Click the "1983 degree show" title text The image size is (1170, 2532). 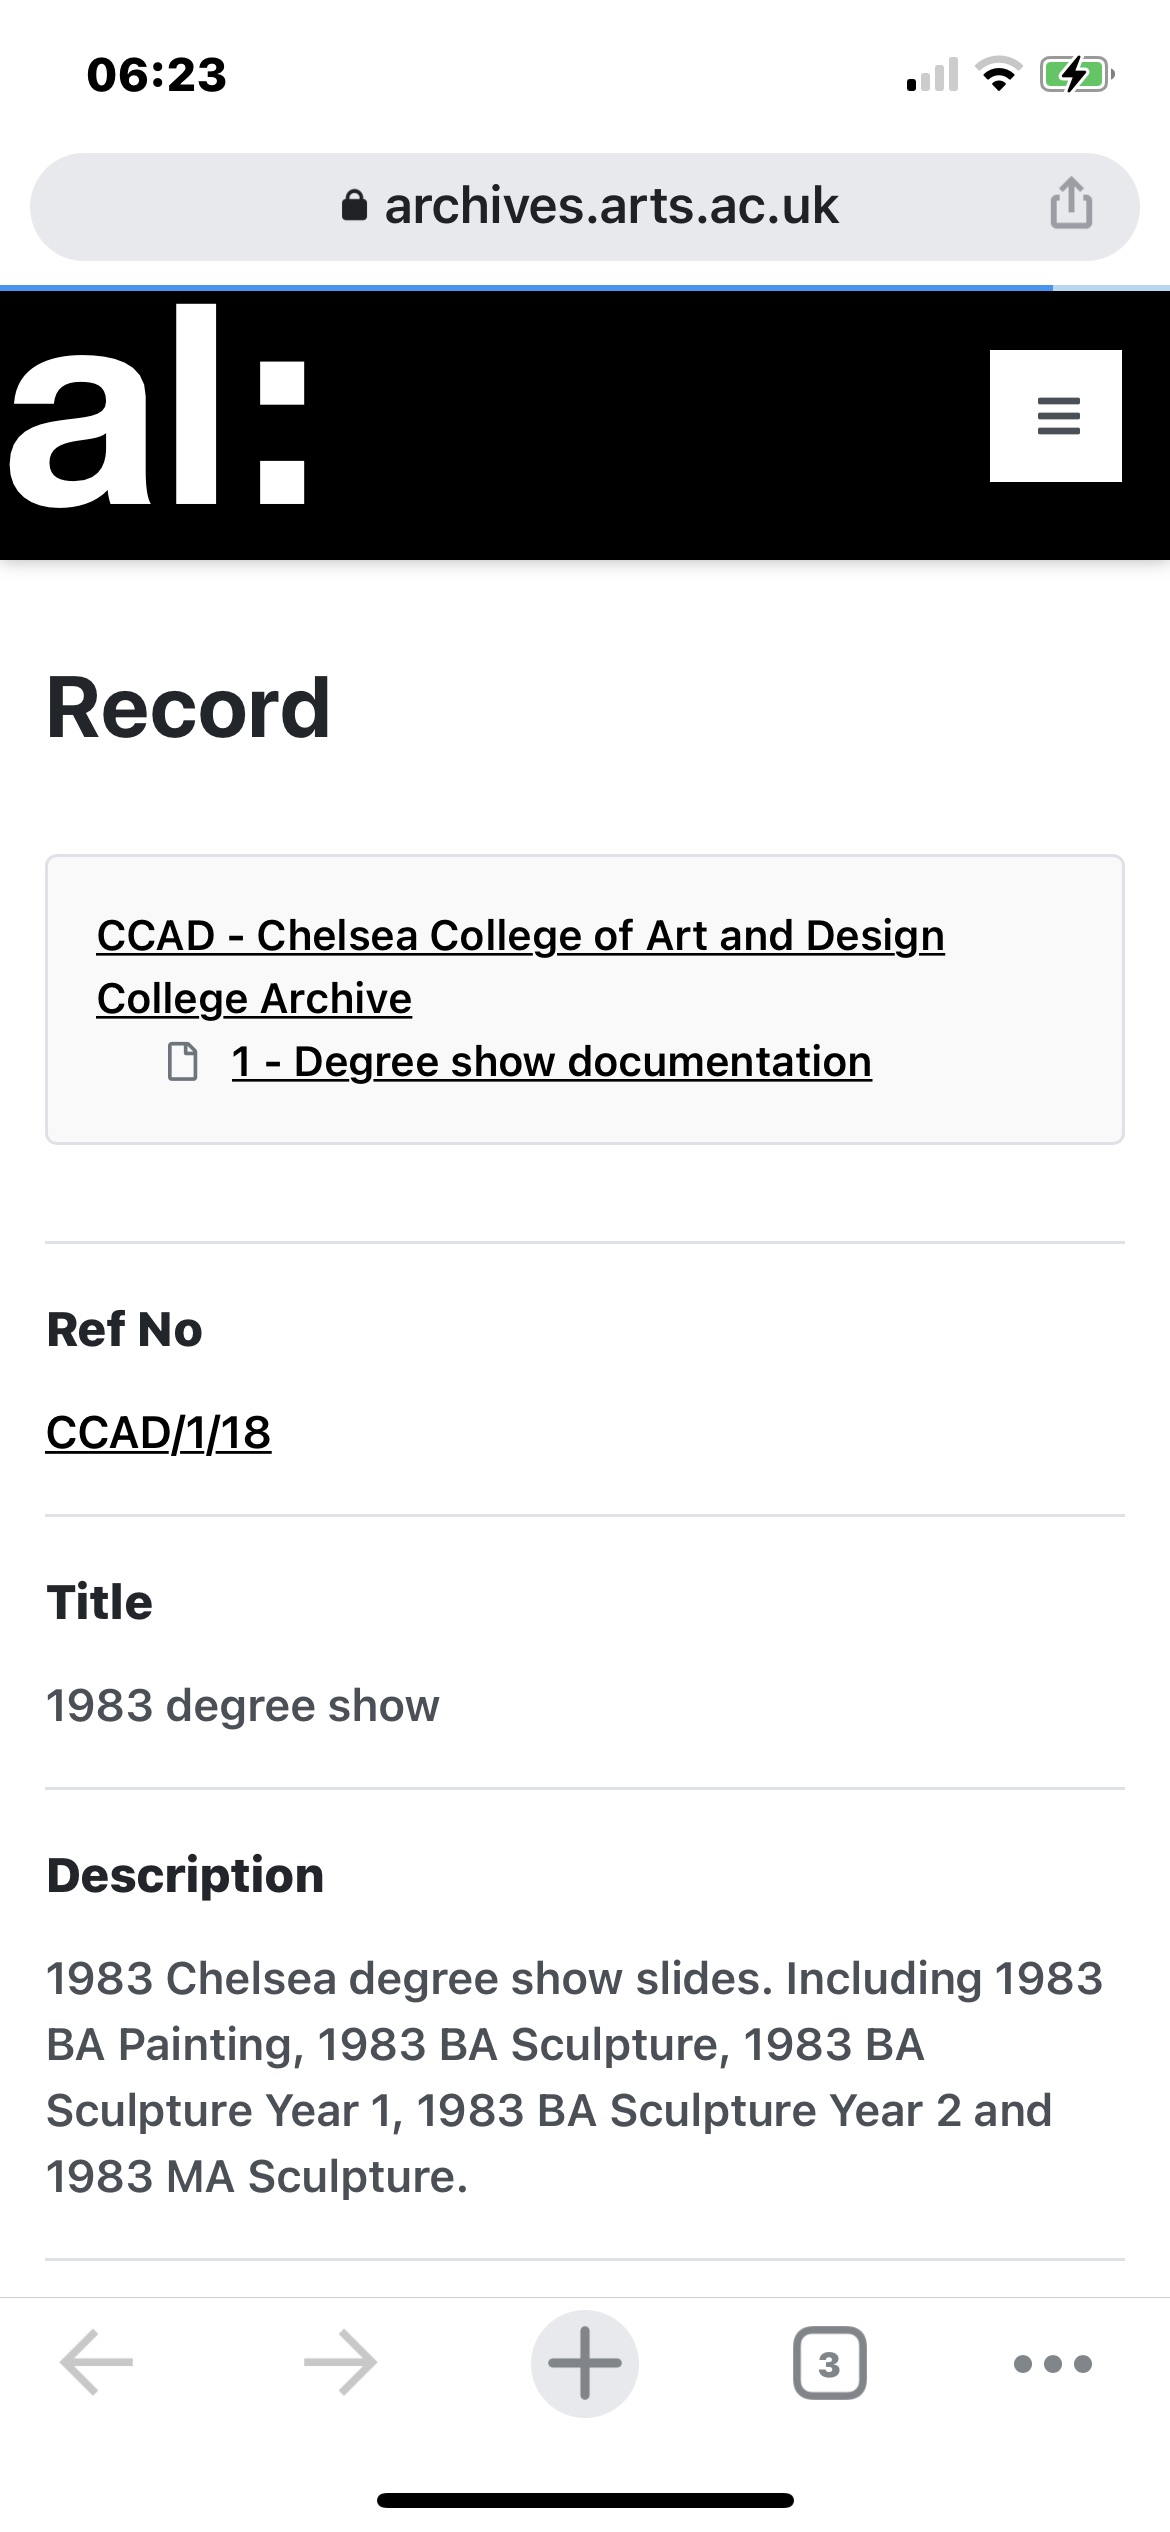[243, 1706]
